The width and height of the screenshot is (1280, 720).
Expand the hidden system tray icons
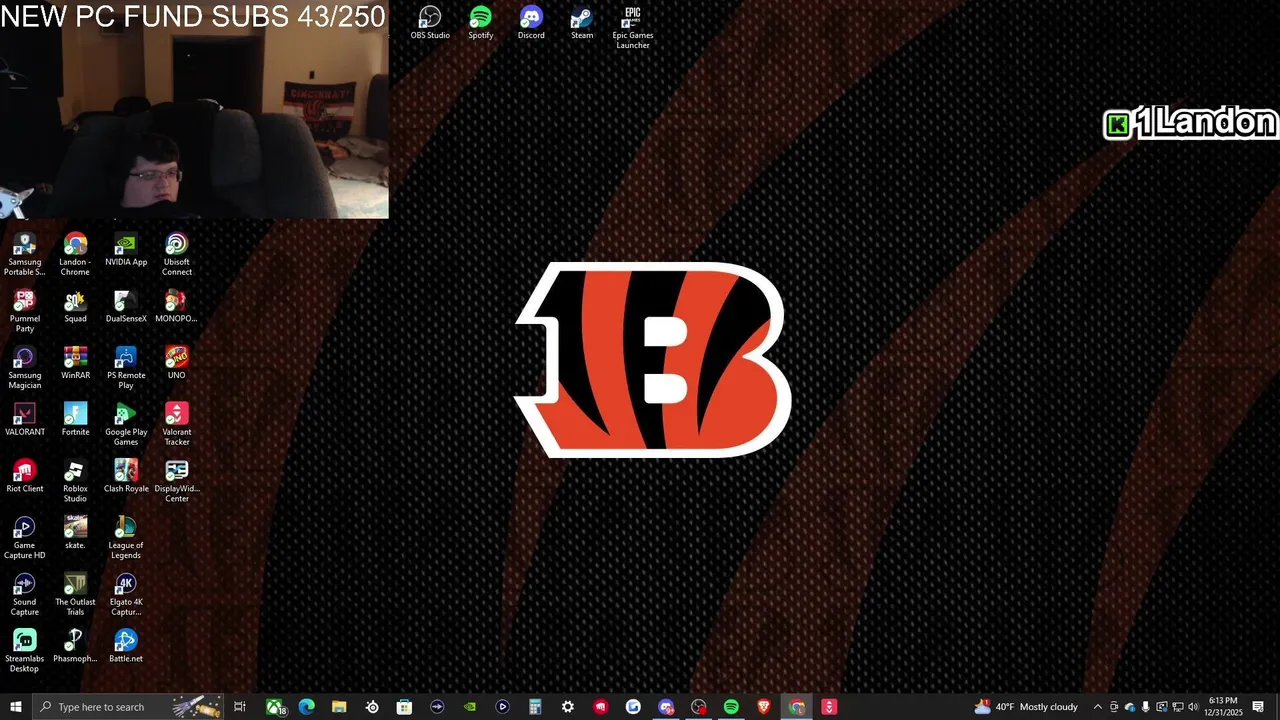pyautogui.click(x=1097, y=707)
